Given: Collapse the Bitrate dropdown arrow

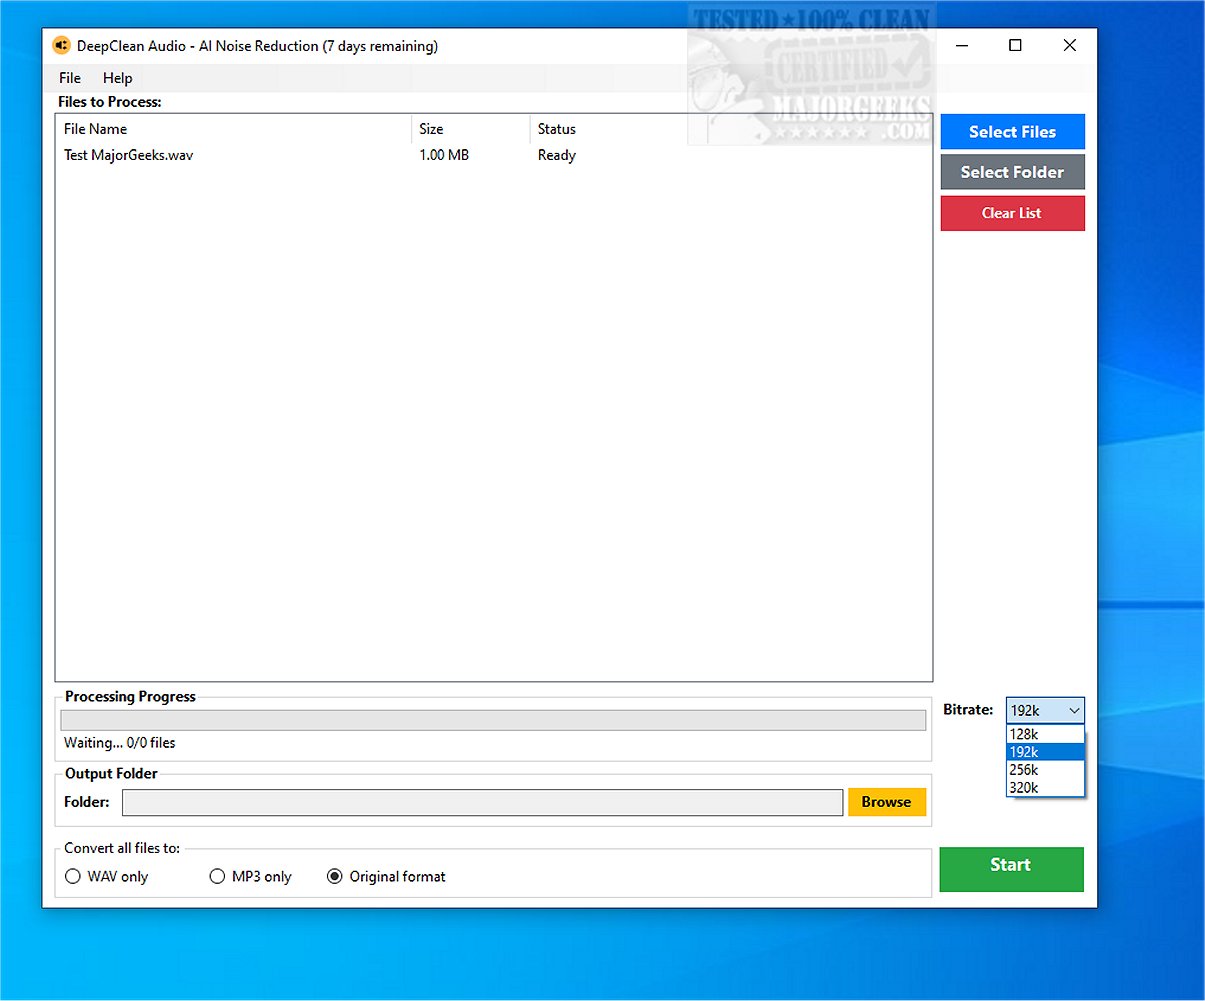Looking at the screenshot, I should [1074, 711].
